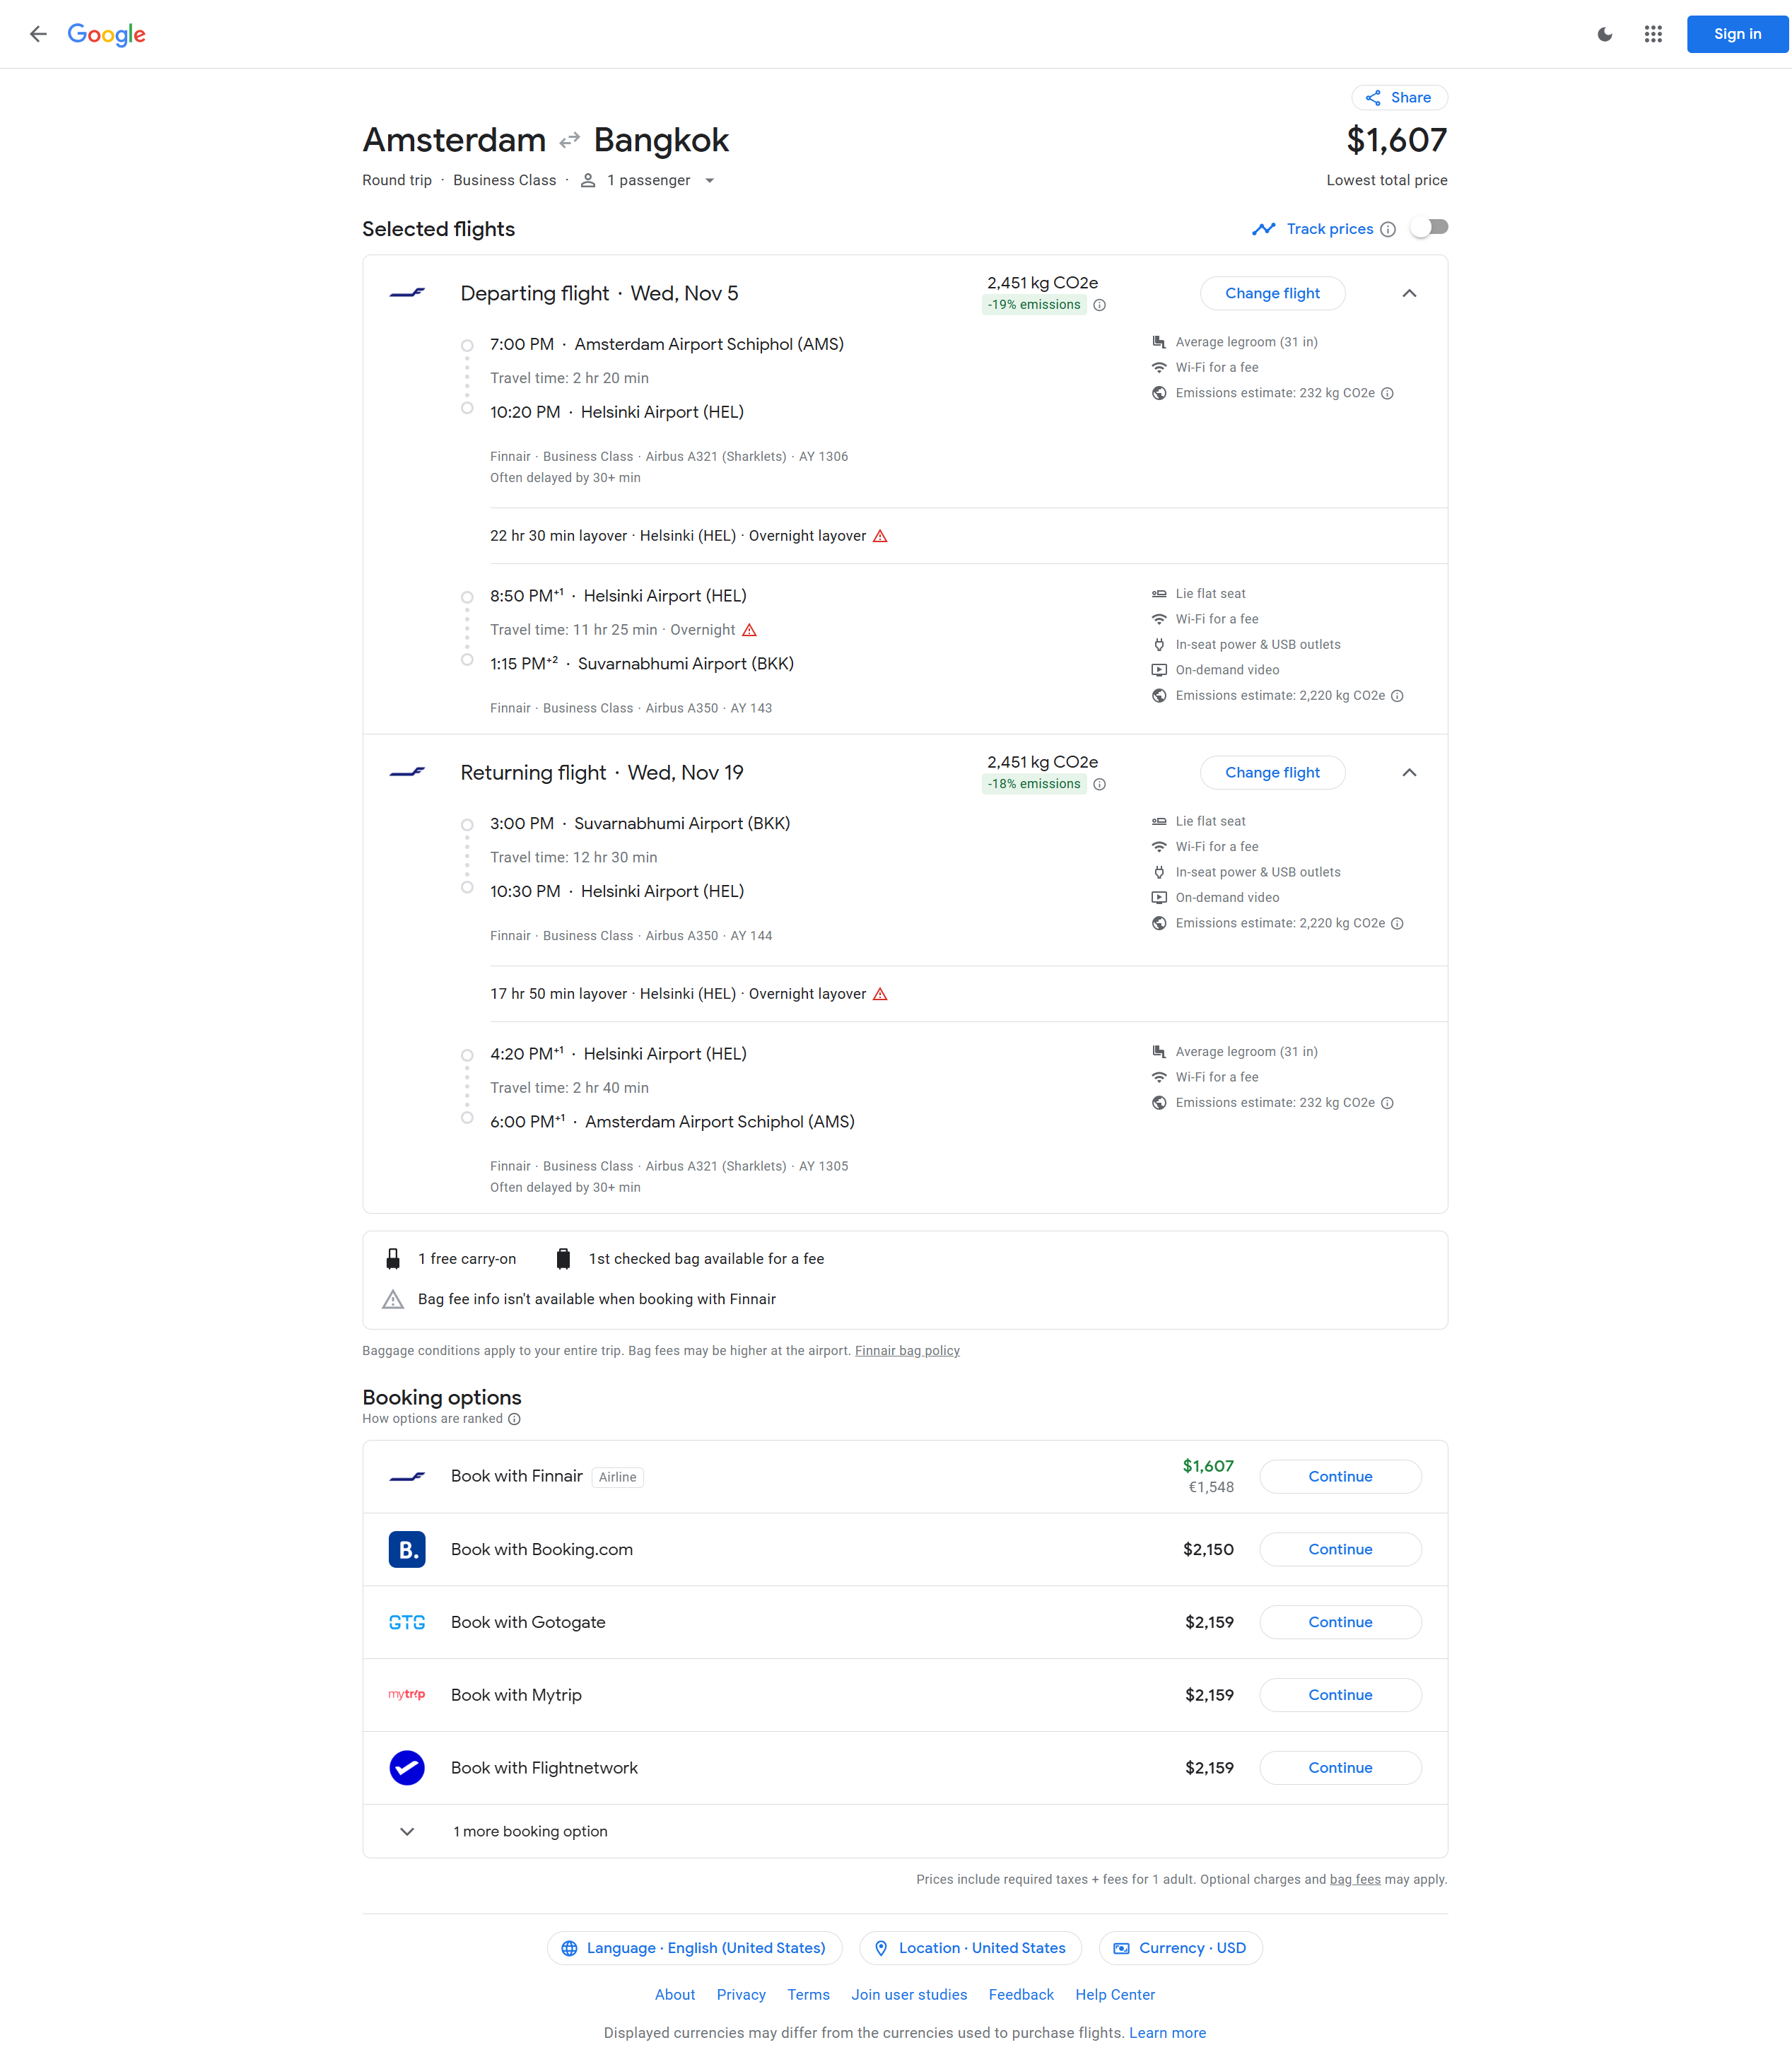Click Share button
Viewport: 1792px width, 2069px height.
tap(1398, 97)
